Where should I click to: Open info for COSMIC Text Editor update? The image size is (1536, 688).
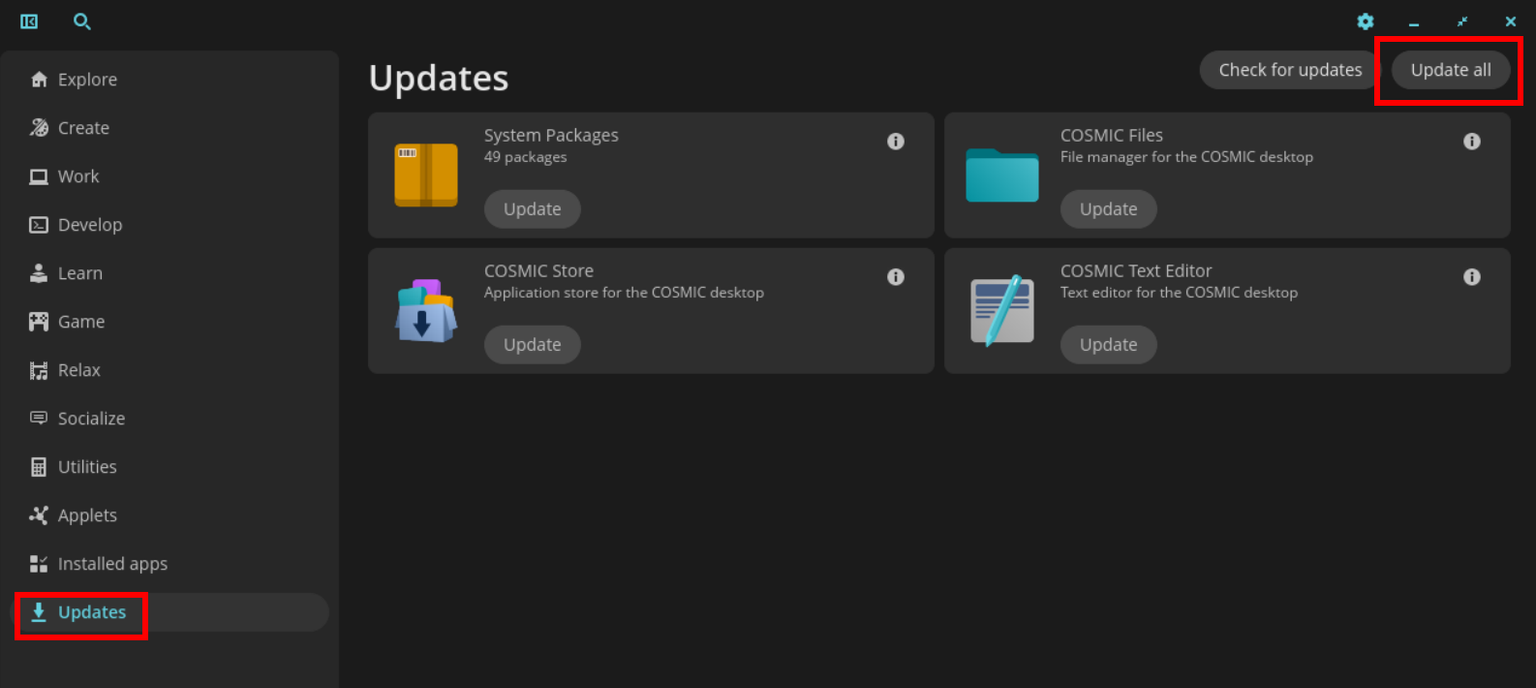tap(1471, 277)
